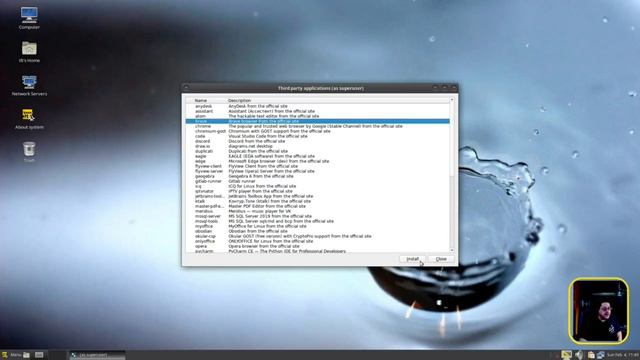Select the duplicati row
Viewport: 640px width, 360px height.
click(318, 151)
